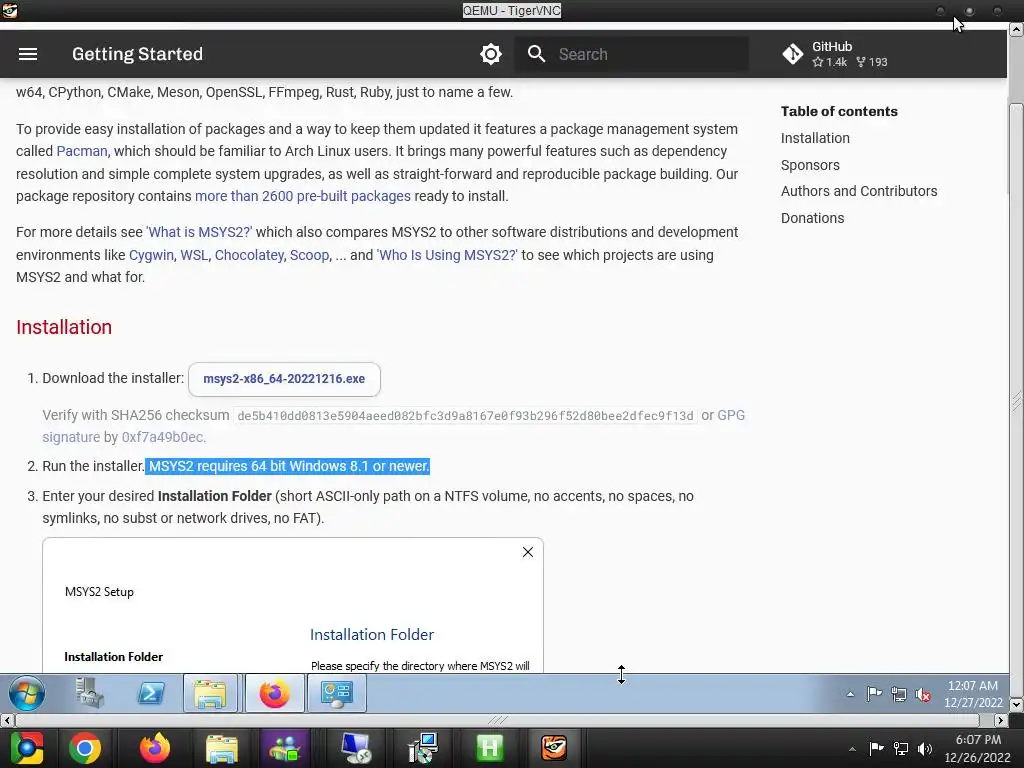Click the right arrow of horizontal scrollbar
The height and width of the screenshot is (768, 1024).
click(1001, 720)
